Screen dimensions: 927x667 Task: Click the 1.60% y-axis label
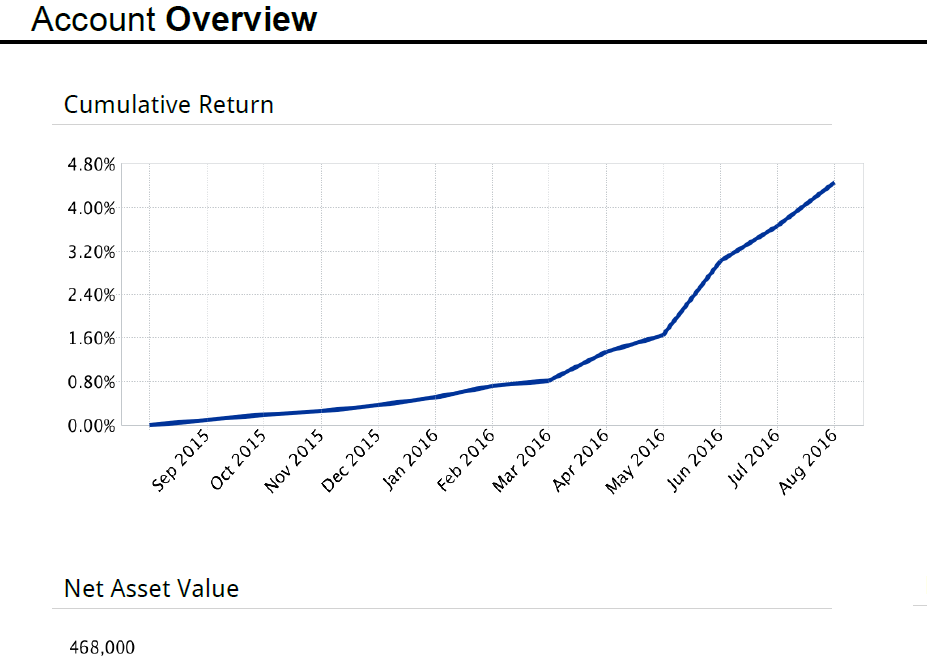[x=92, y=338]
